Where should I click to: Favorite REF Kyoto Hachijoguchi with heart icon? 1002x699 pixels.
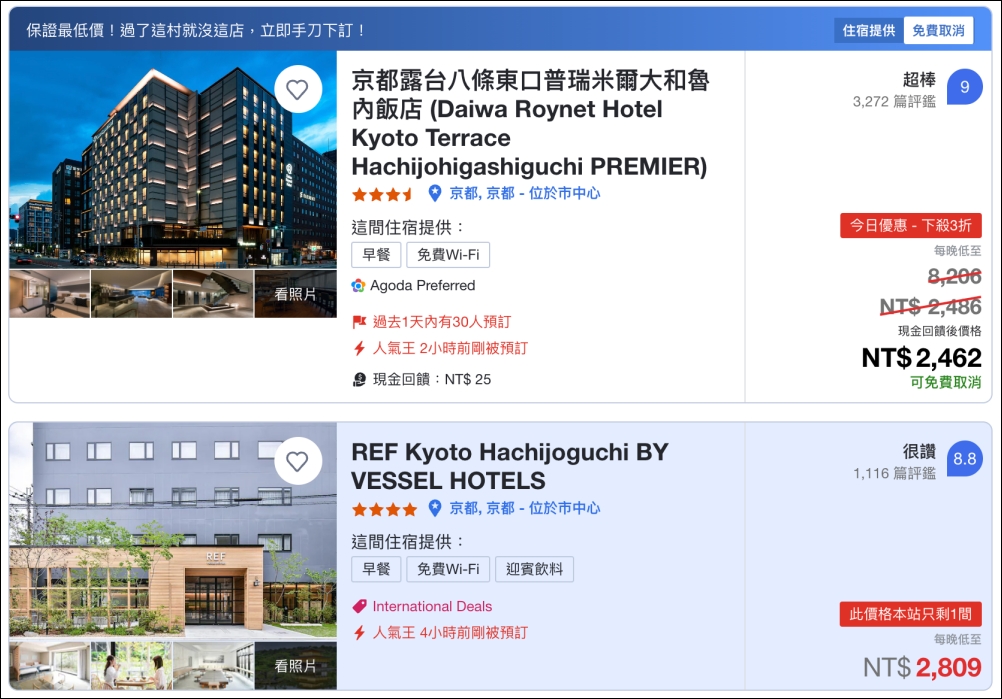coord(298,461)
